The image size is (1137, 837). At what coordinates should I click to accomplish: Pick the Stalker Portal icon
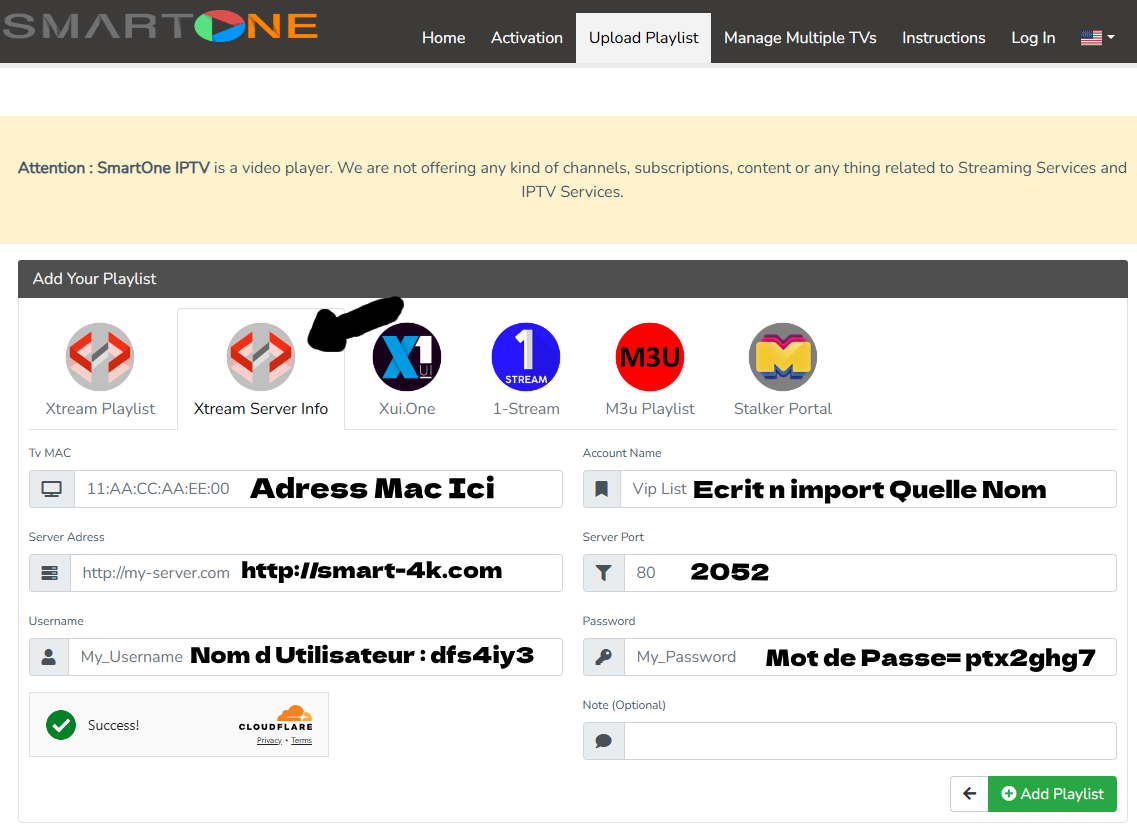pyautogui.click(x=782, y=357)
